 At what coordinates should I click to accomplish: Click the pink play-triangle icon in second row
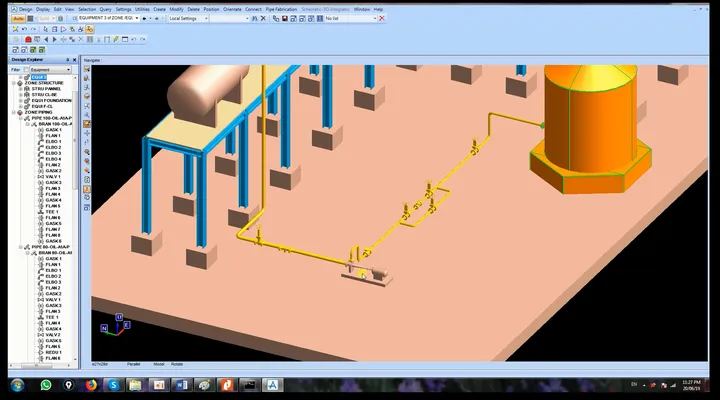[x=63, y=29]
